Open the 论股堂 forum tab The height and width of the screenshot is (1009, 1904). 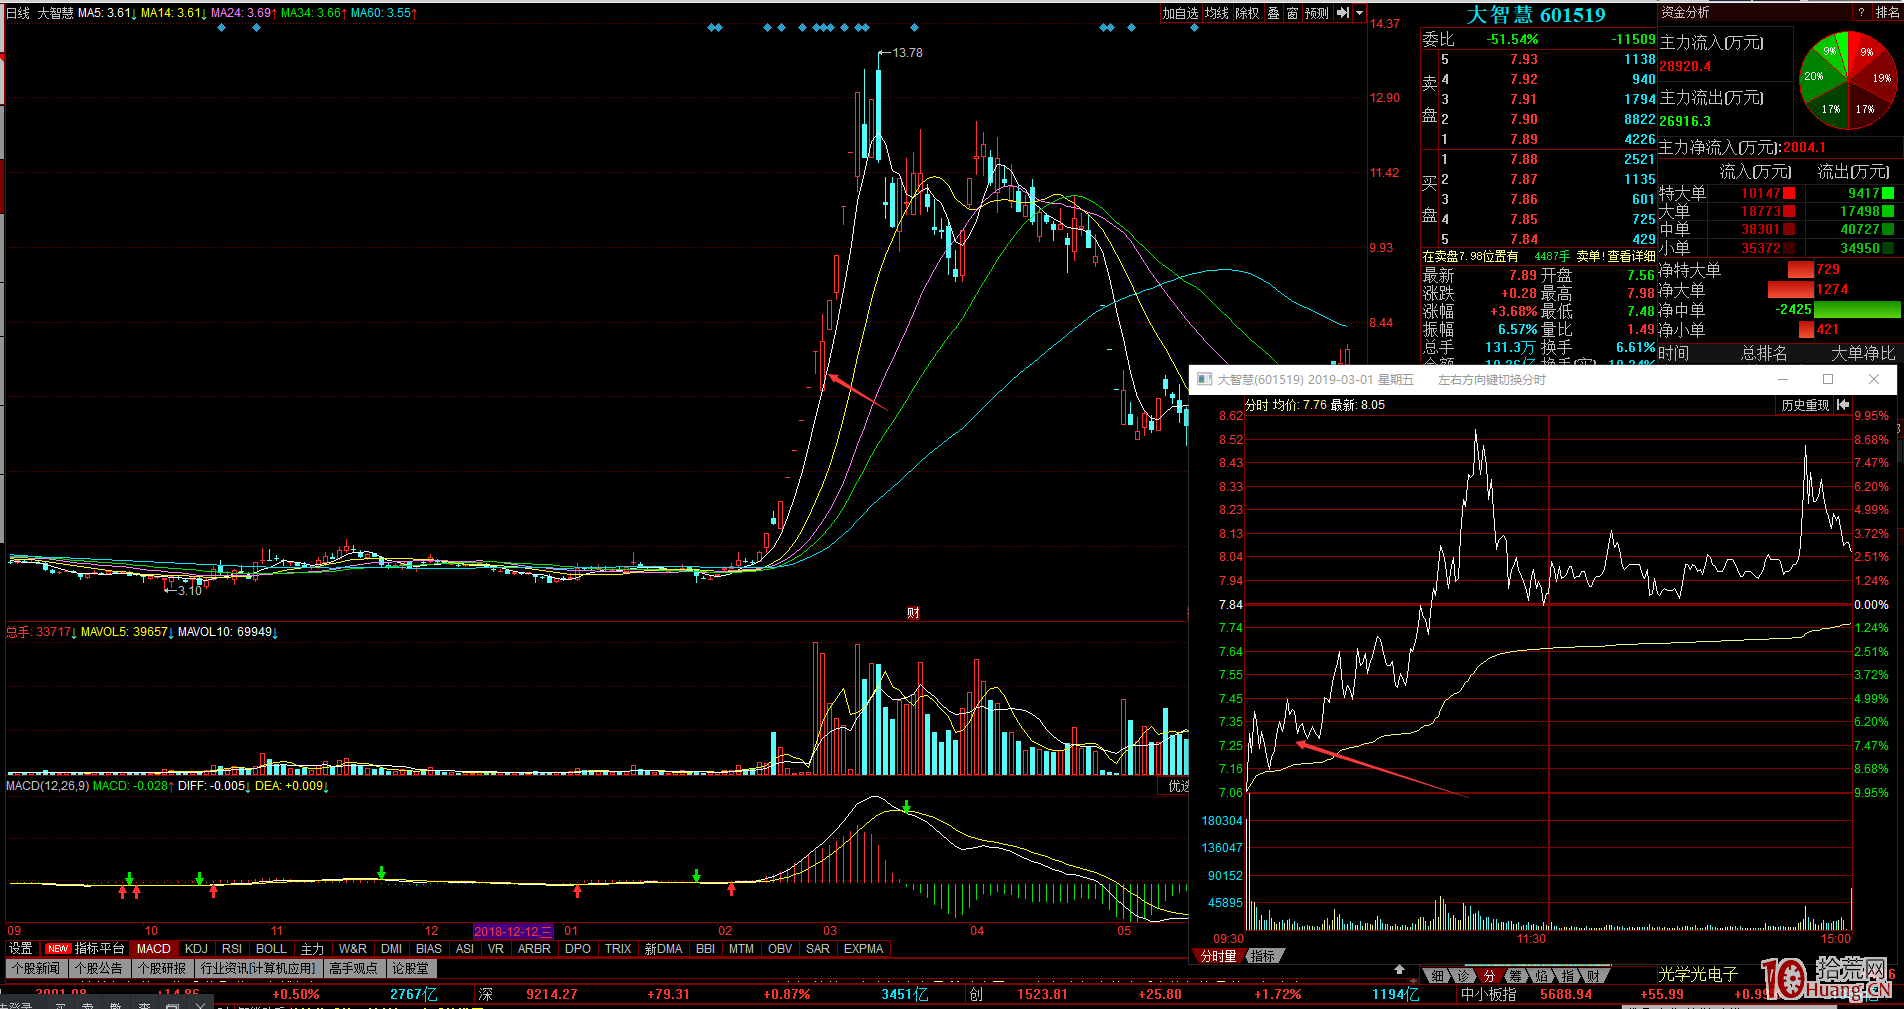[411, 968]
